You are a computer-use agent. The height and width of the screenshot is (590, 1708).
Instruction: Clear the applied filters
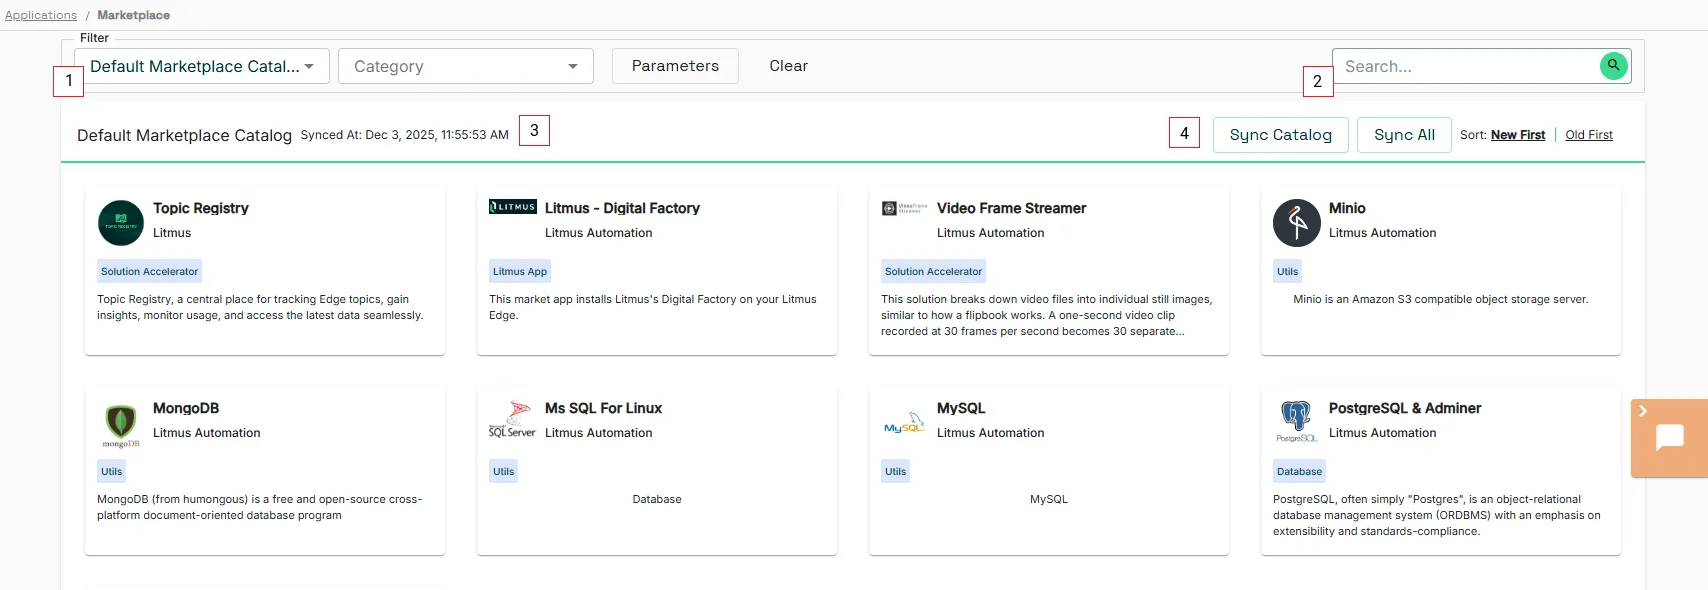coord(788,66)
